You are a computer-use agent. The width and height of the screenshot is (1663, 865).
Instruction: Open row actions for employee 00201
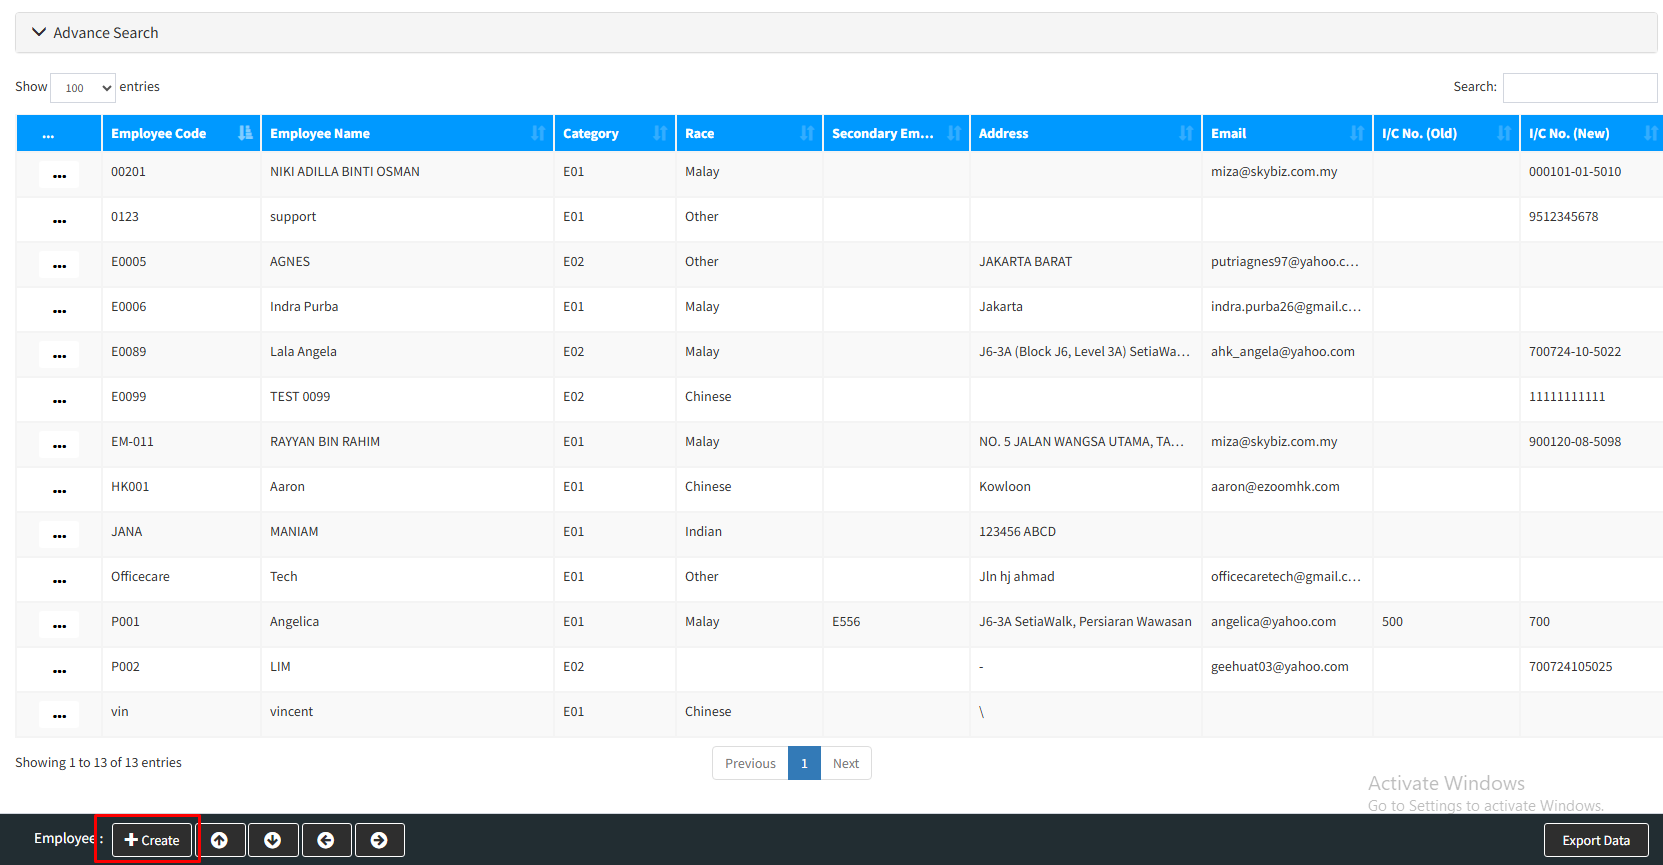[59, 176]
